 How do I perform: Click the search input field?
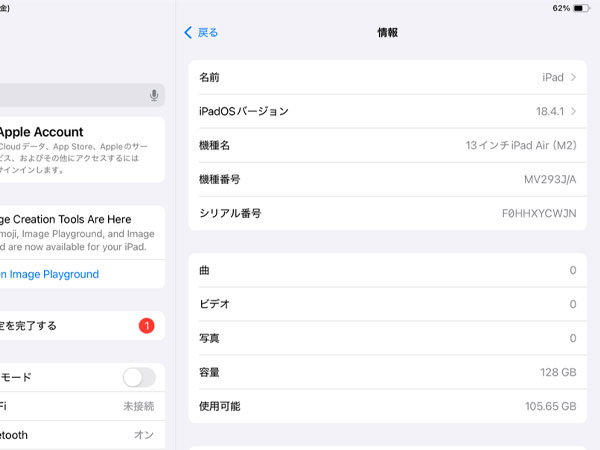[82, 95]
